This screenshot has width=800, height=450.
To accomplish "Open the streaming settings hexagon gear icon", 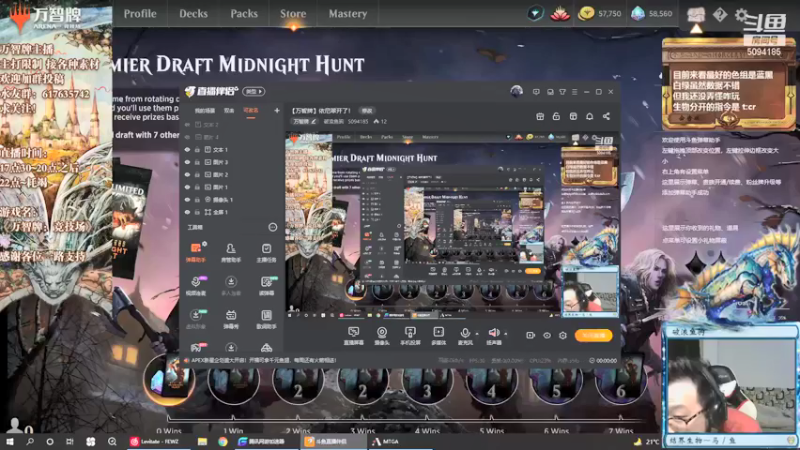I will tap(563, 335).
